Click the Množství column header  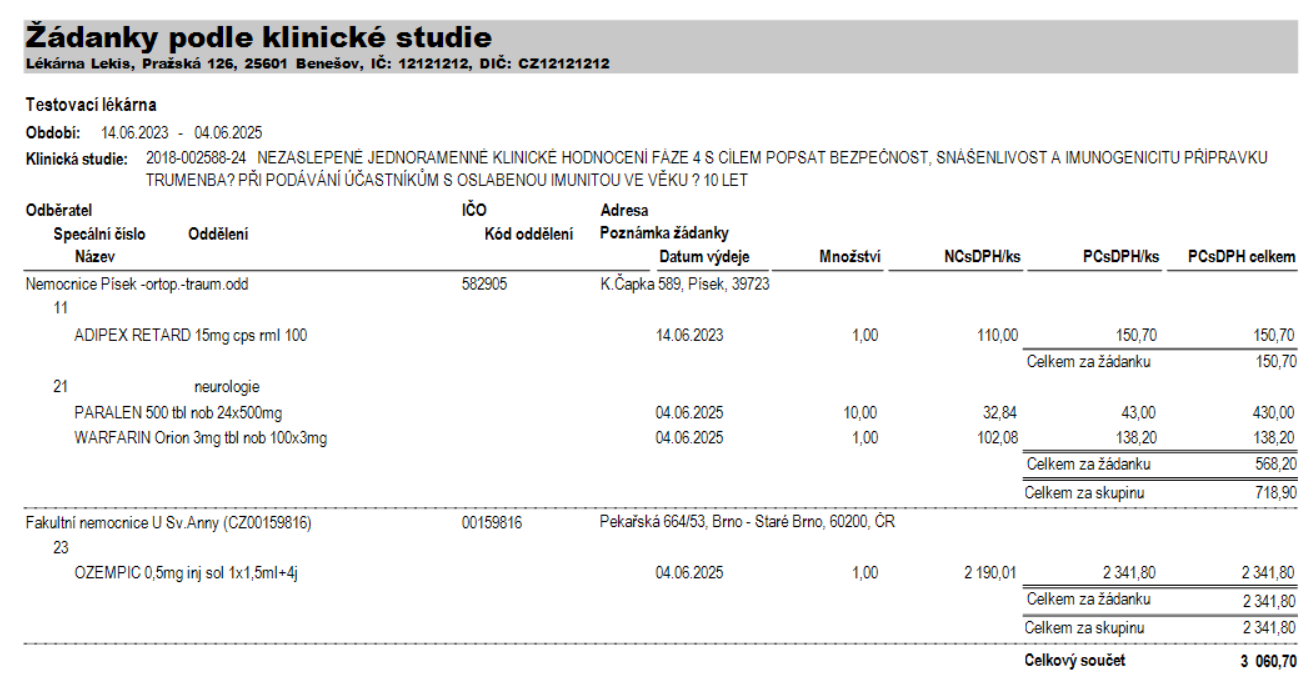pos(848,257)
